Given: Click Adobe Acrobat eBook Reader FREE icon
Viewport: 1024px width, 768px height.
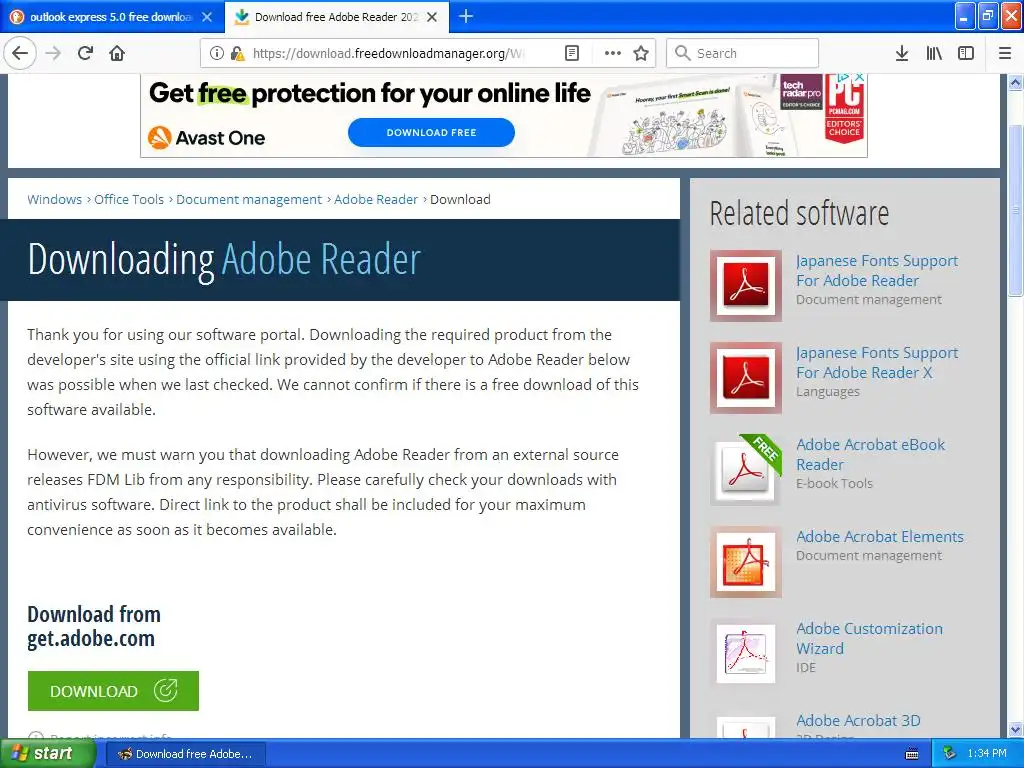Looking at the screenshot, I should pyautogui.click(x=746, y=470).
